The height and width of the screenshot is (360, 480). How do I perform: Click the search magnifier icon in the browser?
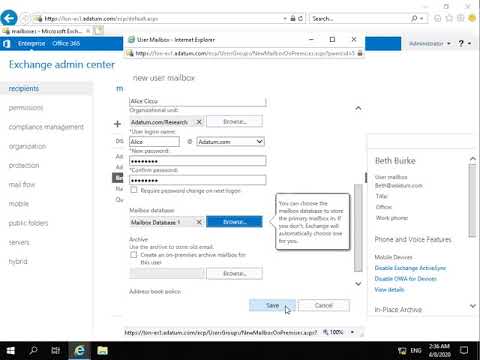click(x=414, y=18)
